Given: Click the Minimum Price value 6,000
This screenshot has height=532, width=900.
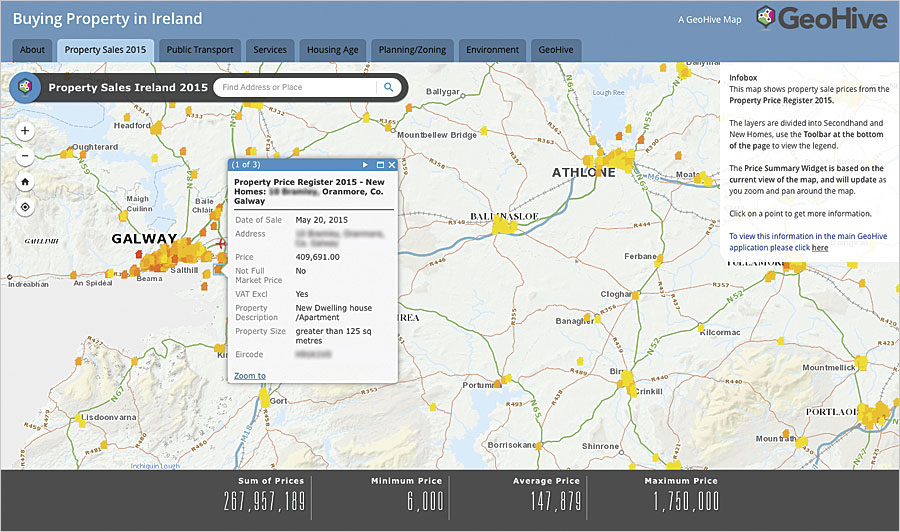Looking at the screenshot, I should pos(425,502).
